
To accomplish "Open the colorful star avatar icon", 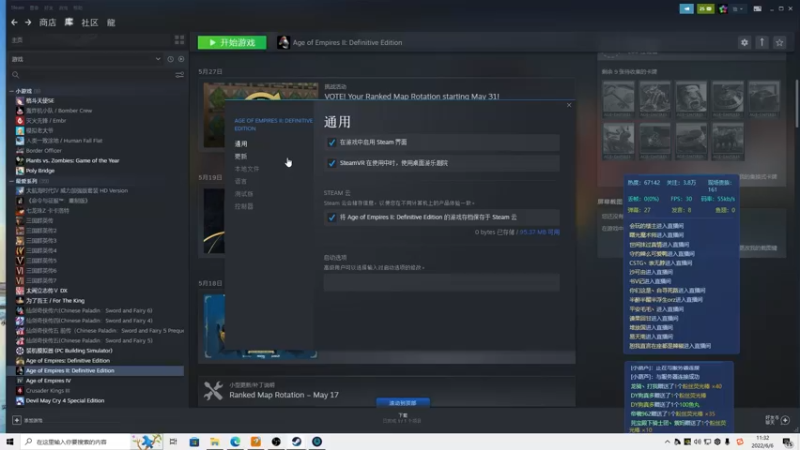I will [723, 9].
